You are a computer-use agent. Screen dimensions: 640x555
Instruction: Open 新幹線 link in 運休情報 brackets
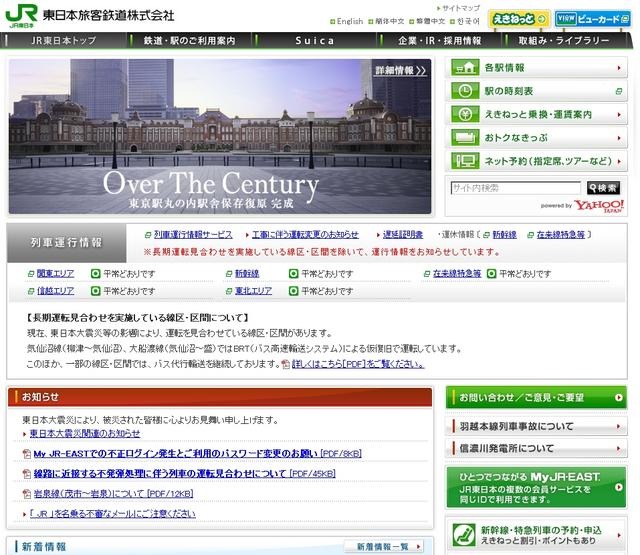[x=504, y=235]
